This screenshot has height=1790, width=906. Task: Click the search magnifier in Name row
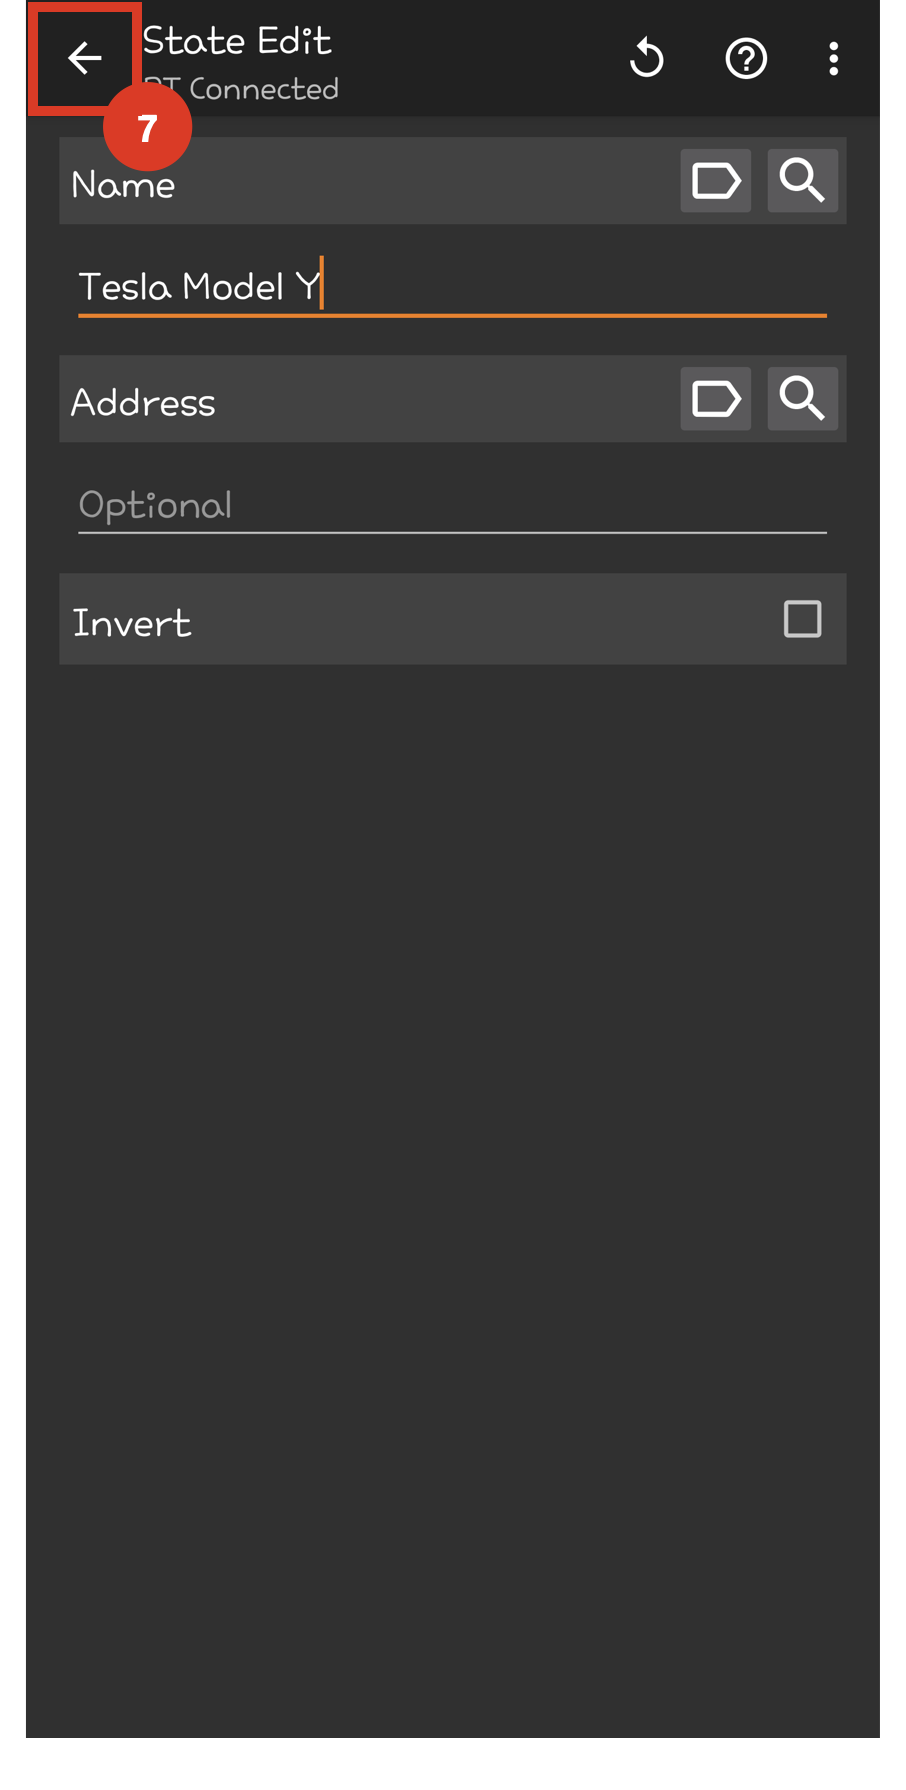802,181
